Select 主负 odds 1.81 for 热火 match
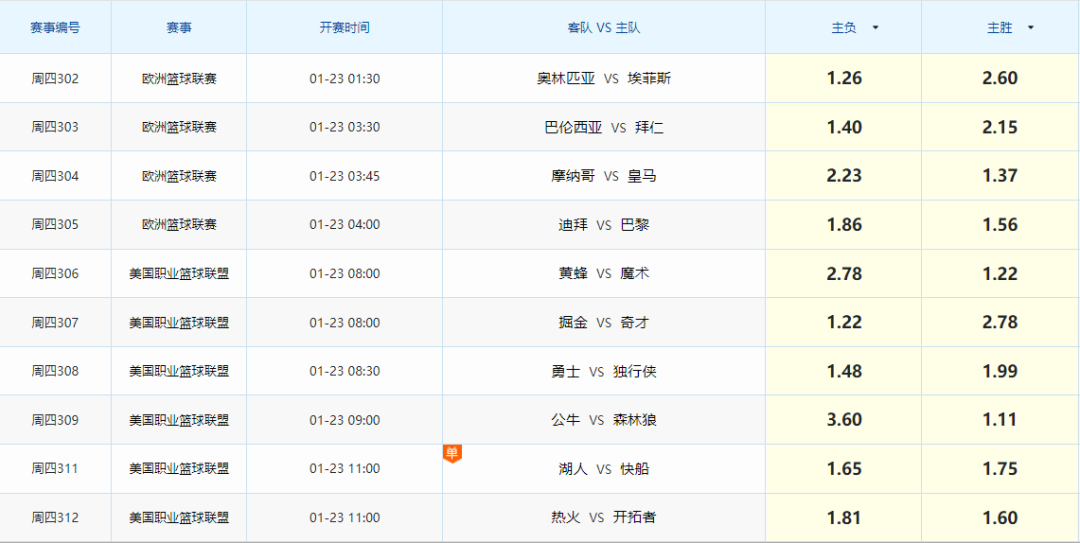This screenshot has height=543, width=1080. pyautogui.click(x=844, y=518)
